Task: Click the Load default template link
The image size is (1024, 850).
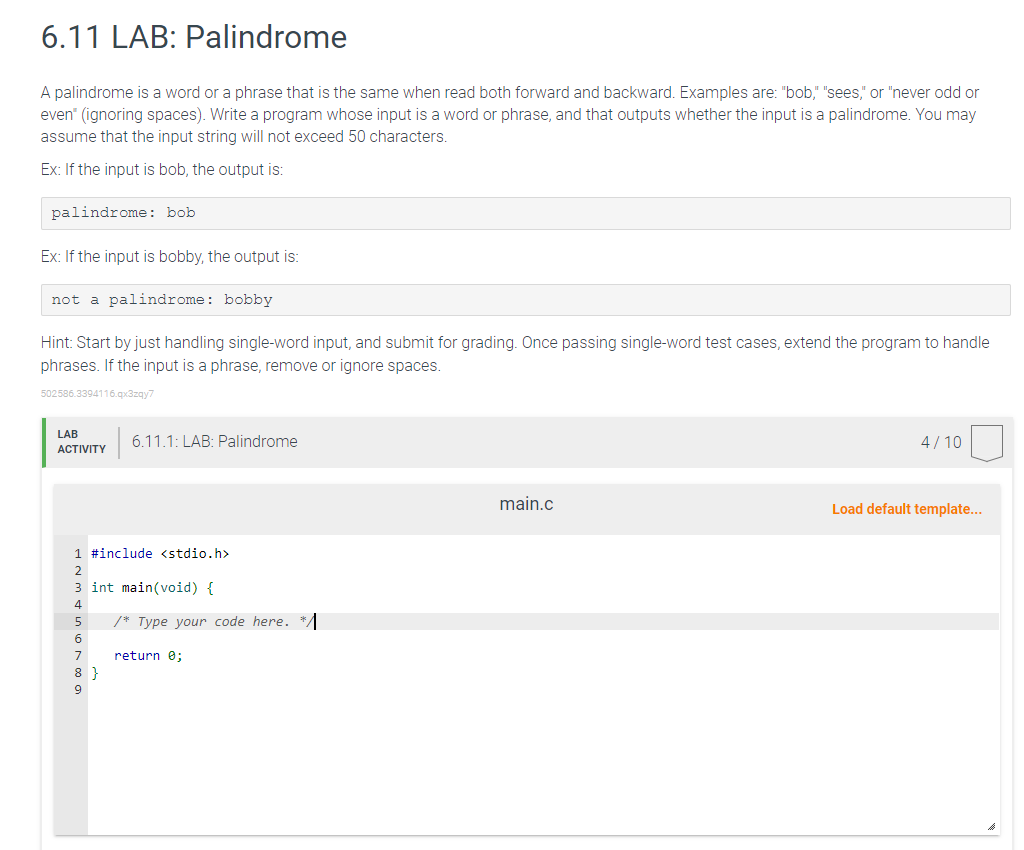Action: 906,509
